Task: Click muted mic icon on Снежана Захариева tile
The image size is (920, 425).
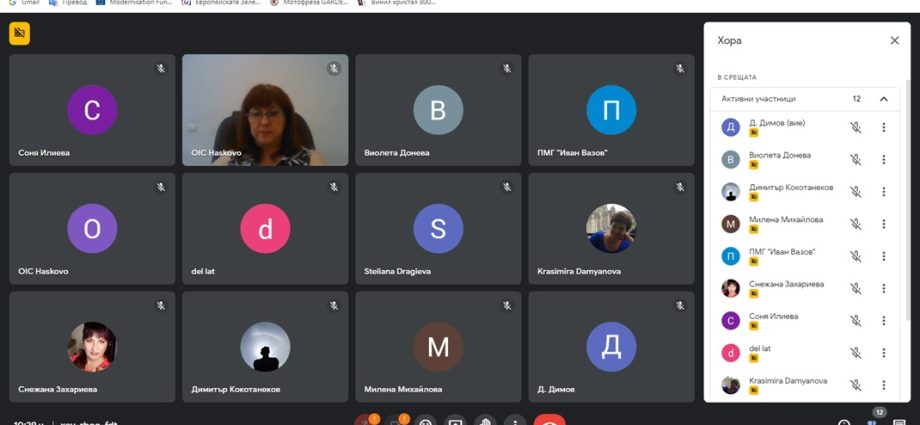Action: point(160,305)
